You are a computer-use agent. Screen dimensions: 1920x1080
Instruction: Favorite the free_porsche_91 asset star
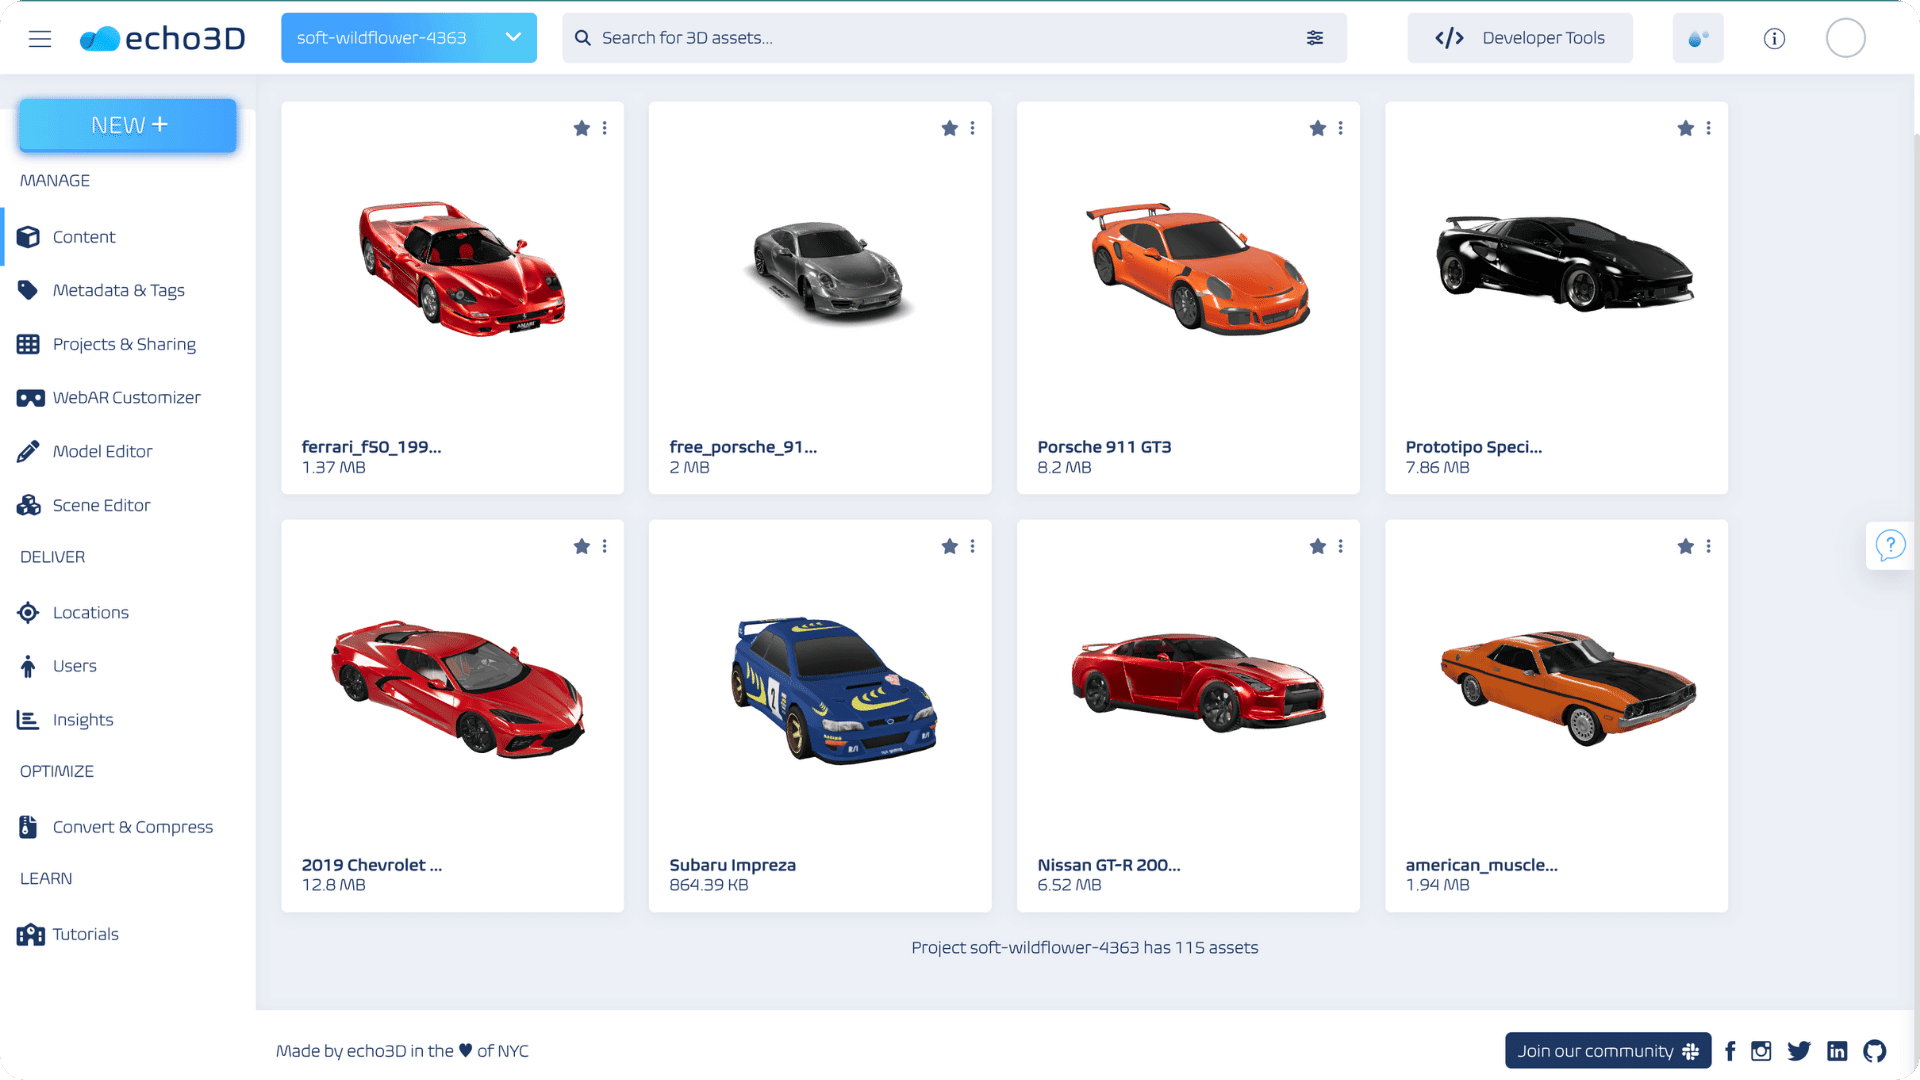click(949, 128)
